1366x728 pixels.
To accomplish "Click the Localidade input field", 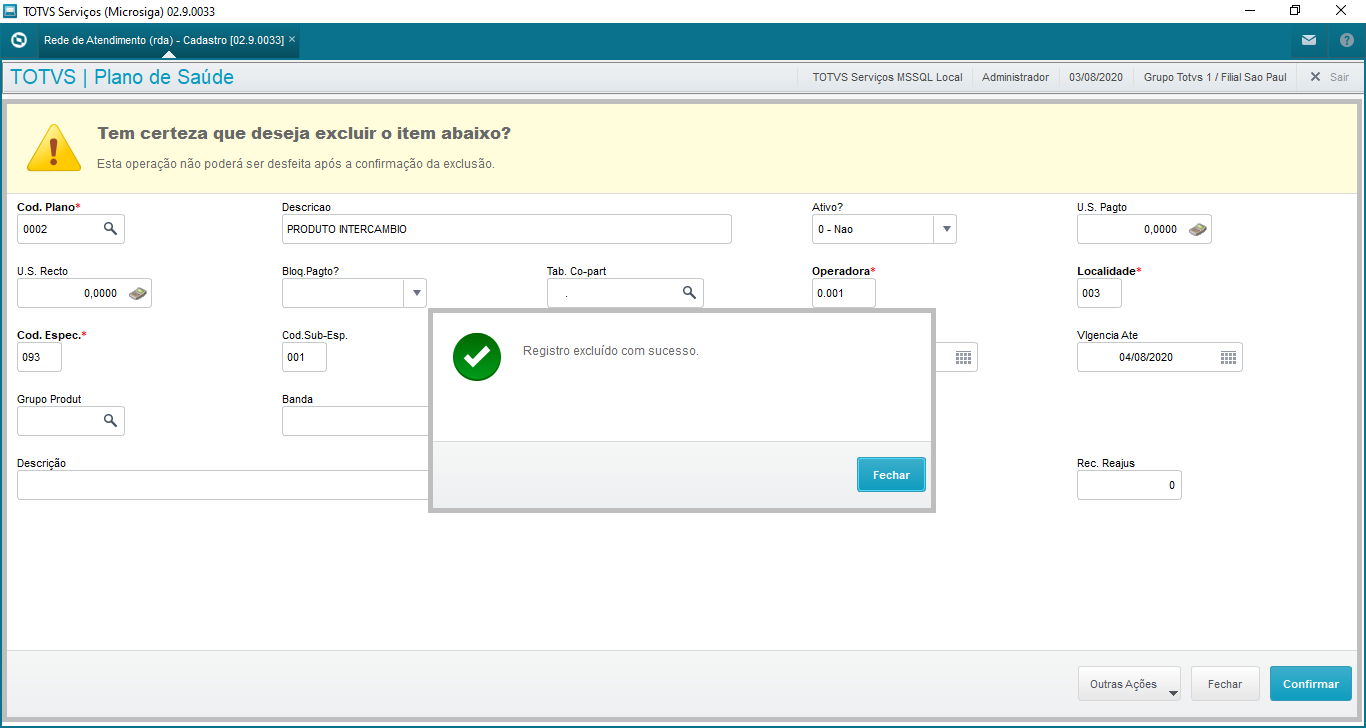I will [x=1099, y=293].
